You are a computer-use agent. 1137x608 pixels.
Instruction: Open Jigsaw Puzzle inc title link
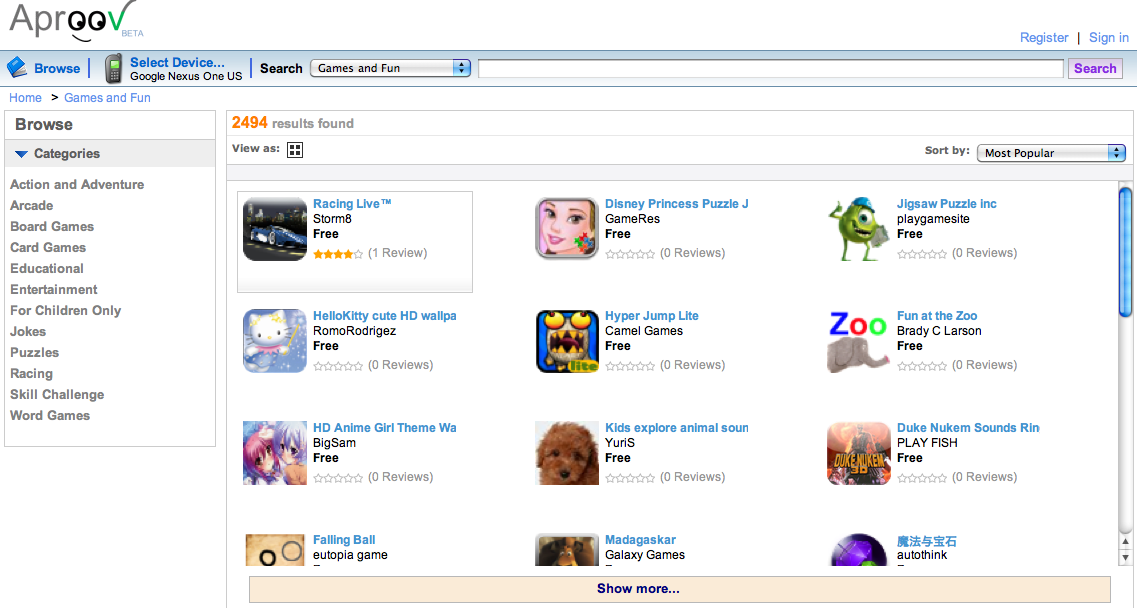(x=946, y=204)
